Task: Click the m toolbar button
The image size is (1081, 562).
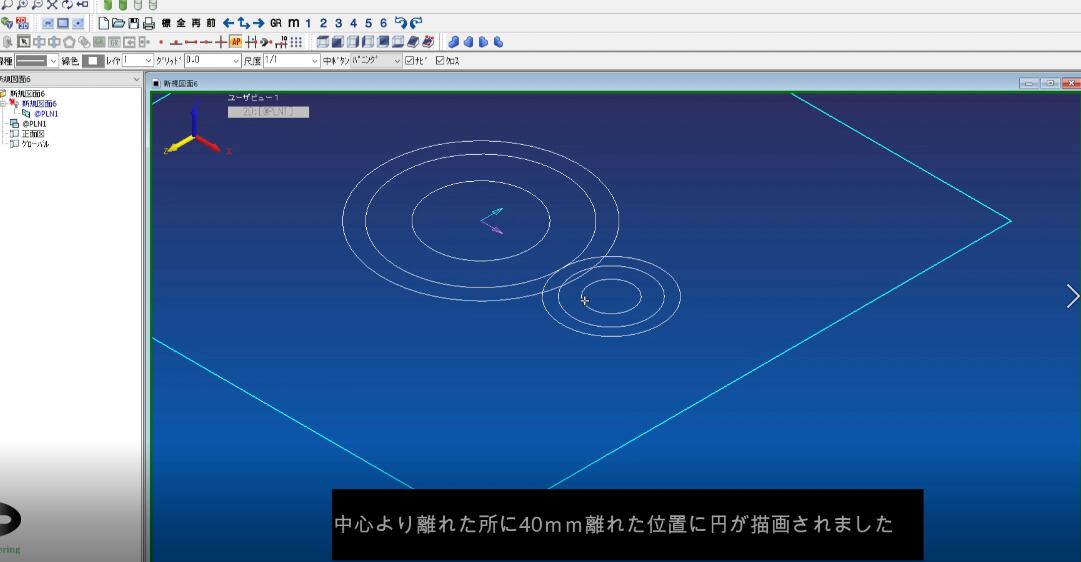Action: [294, 23]
